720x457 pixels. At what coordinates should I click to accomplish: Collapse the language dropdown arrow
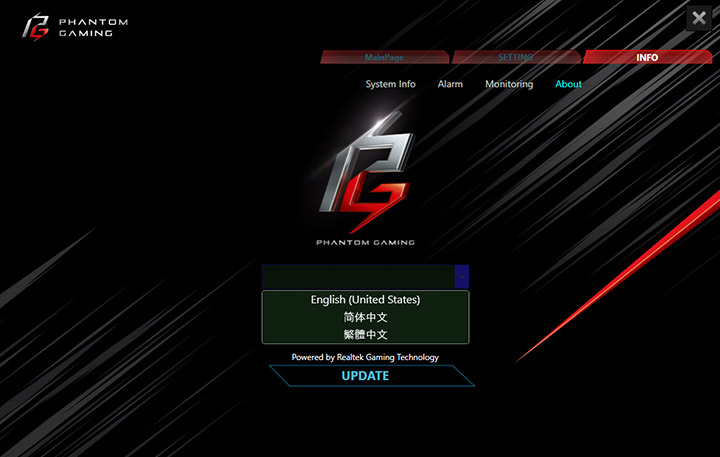tap(462, 276)
